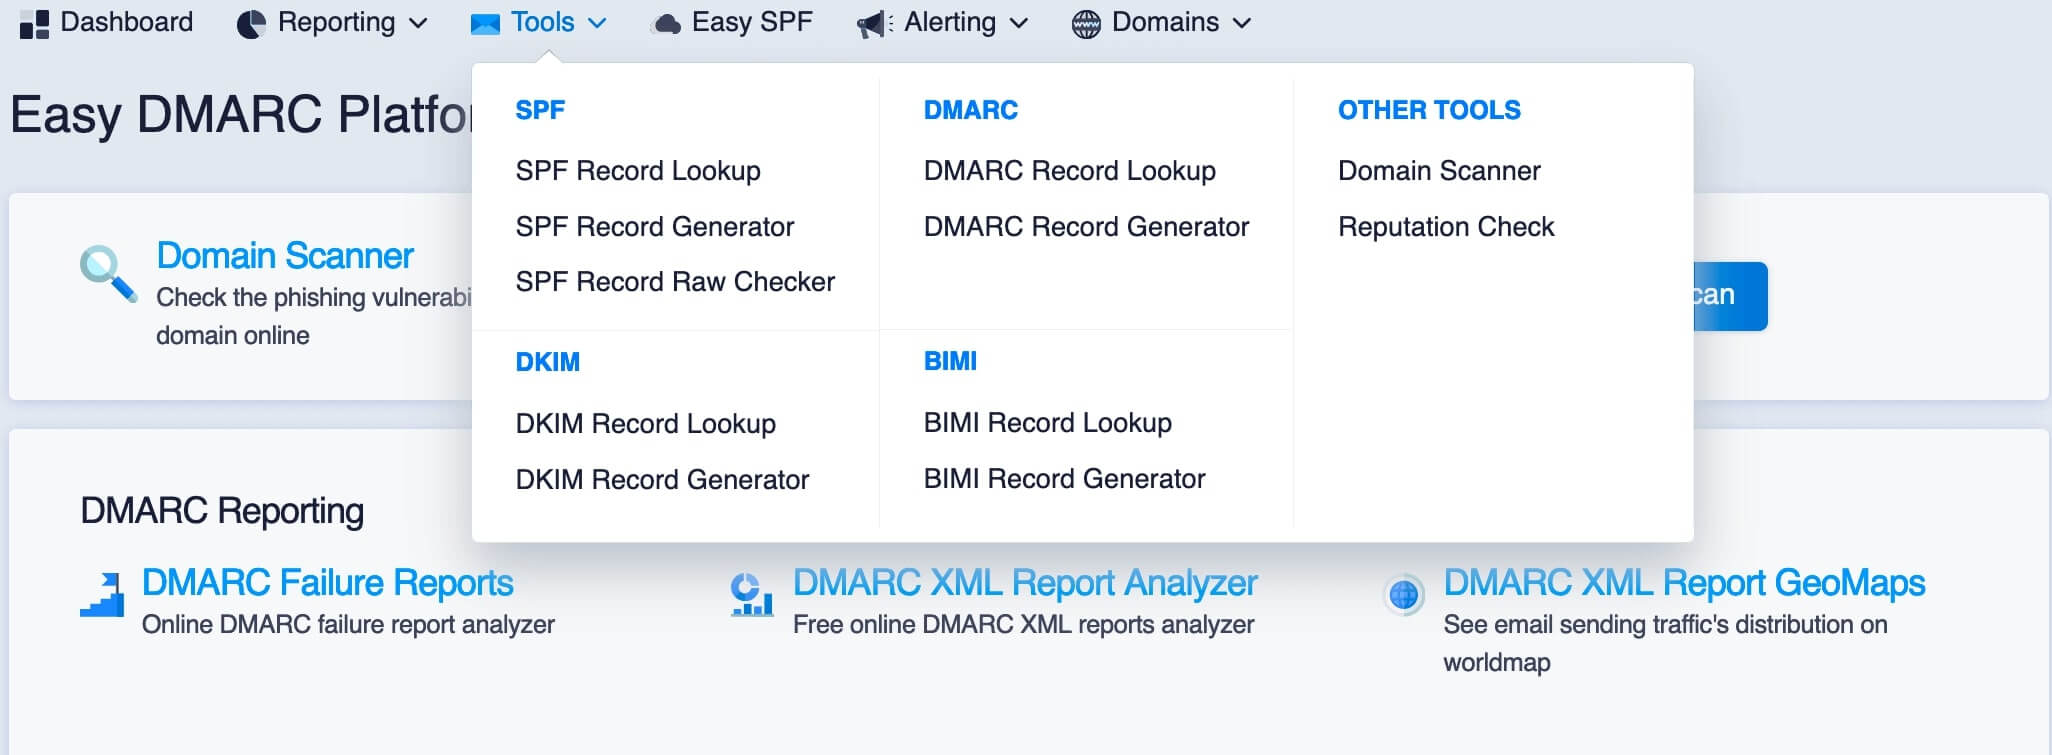Click the DMARC Failure Reports stairs icon
The height and width of the screenshot is (755, 2052).
coord(102,594)
